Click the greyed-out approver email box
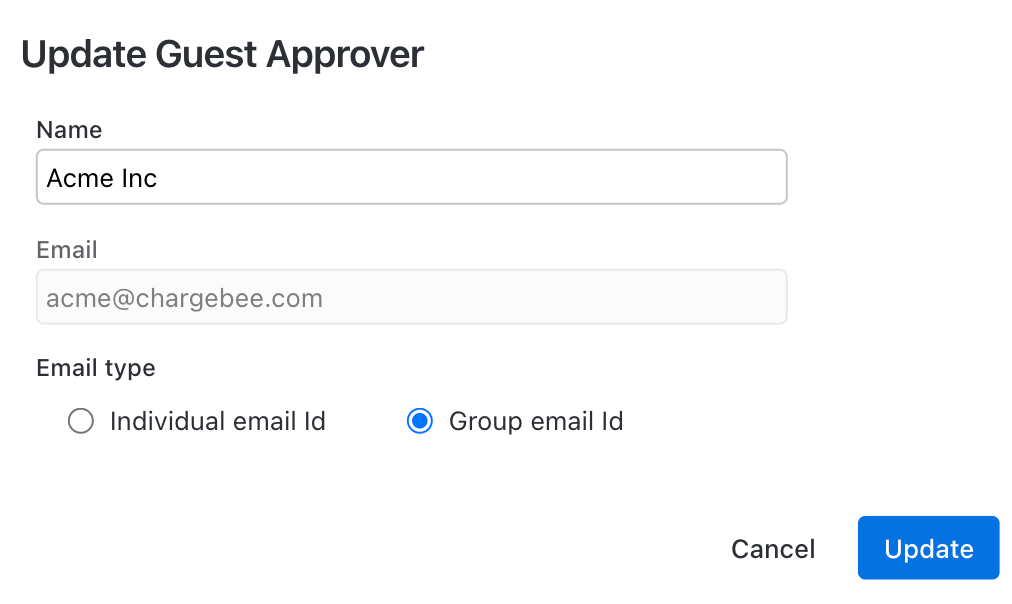Image resolution: width=1012 pixels, height=604 pixels. [411, 297]
